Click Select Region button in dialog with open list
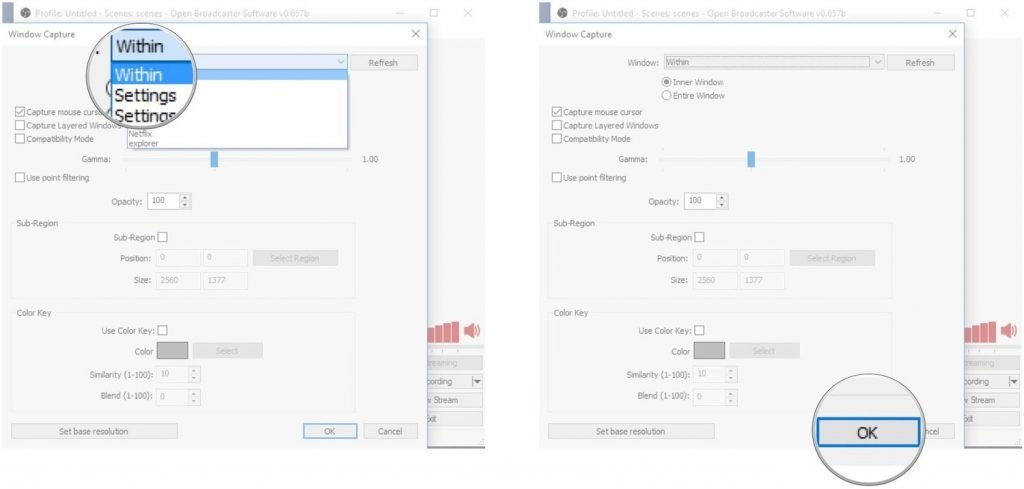Image resolution: width=1024 pixels, height=489 pixels. click(295, 258)
